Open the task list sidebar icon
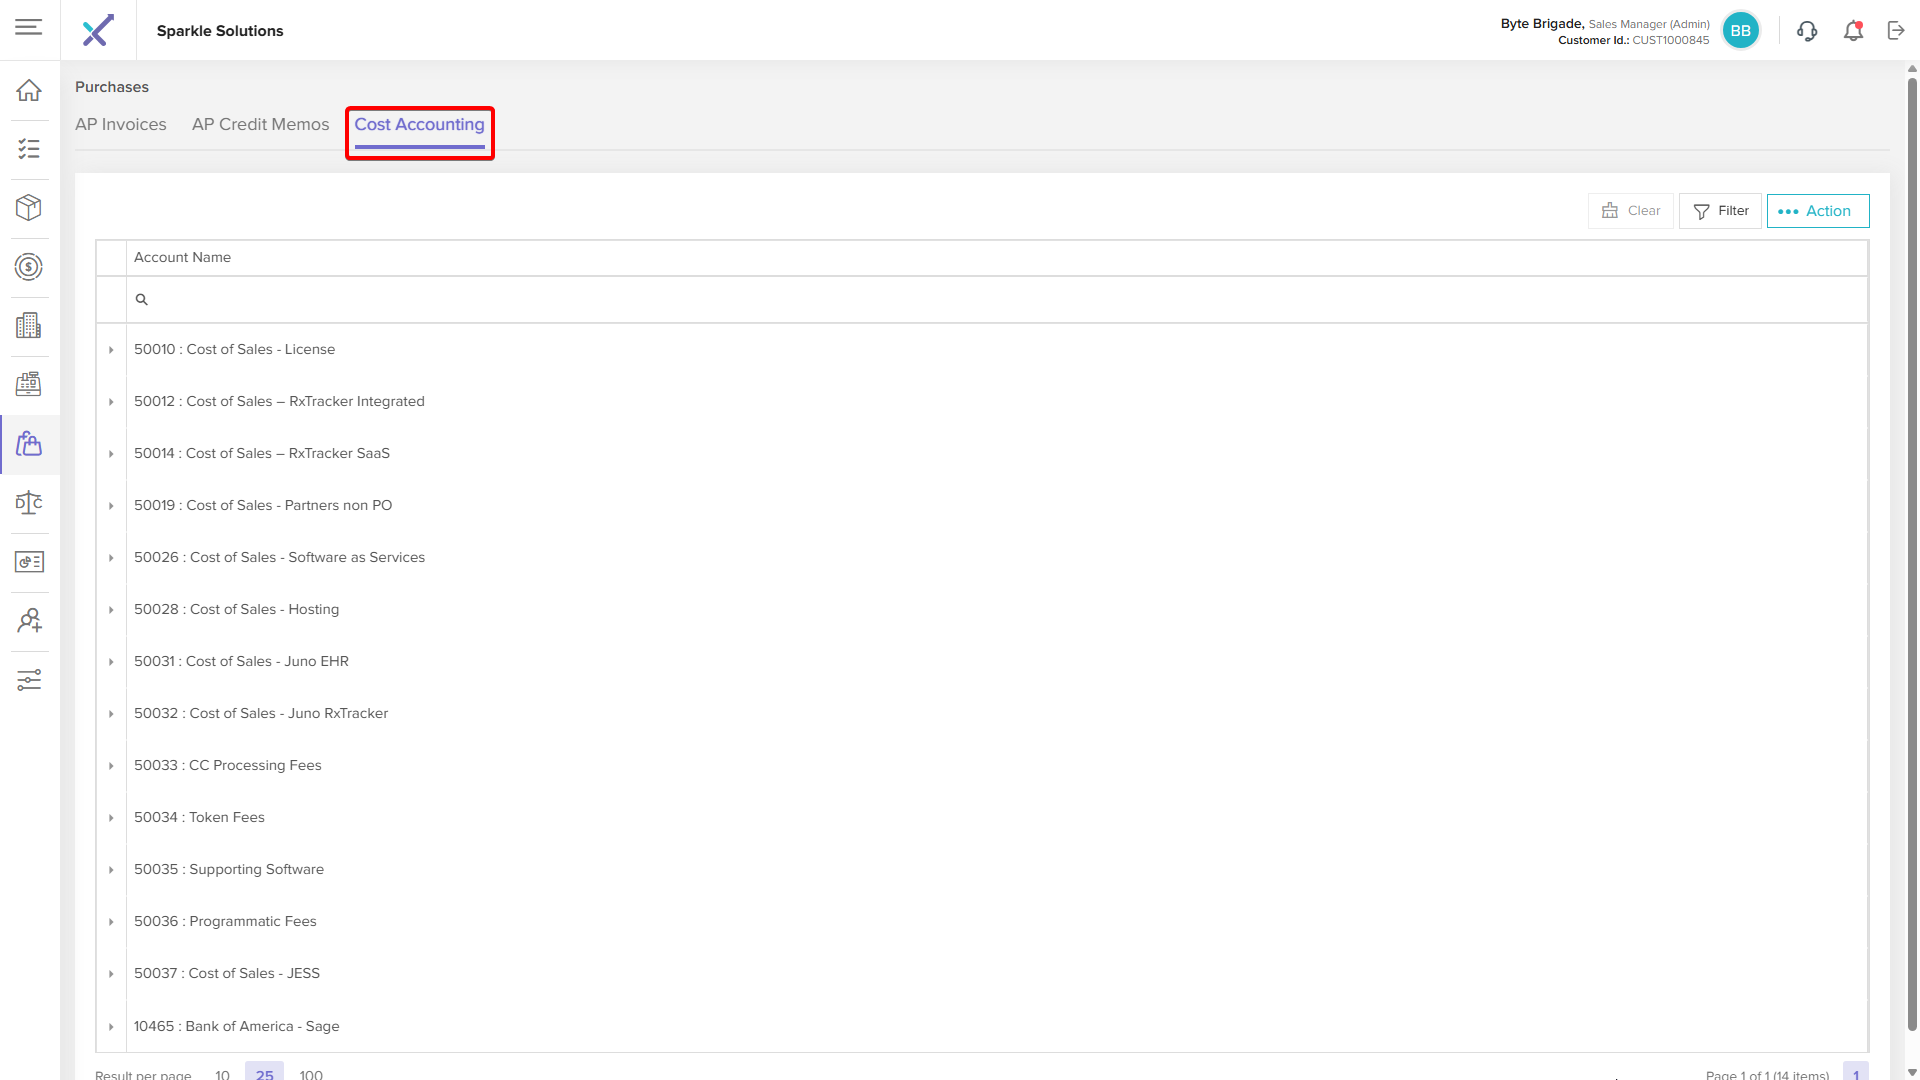 coord(29,150)
